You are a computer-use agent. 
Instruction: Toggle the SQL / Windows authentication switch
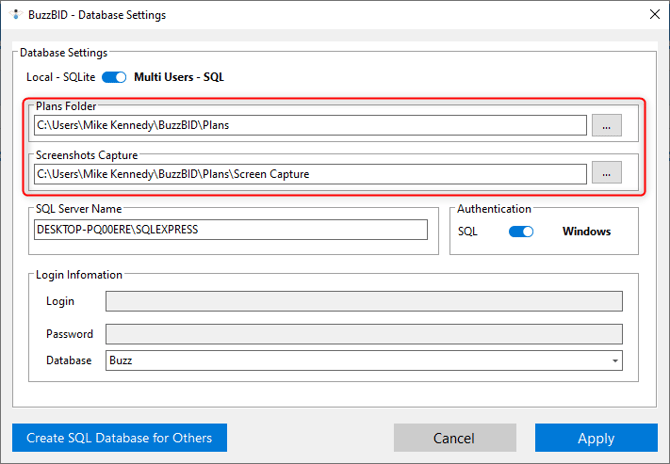(521, 231)
